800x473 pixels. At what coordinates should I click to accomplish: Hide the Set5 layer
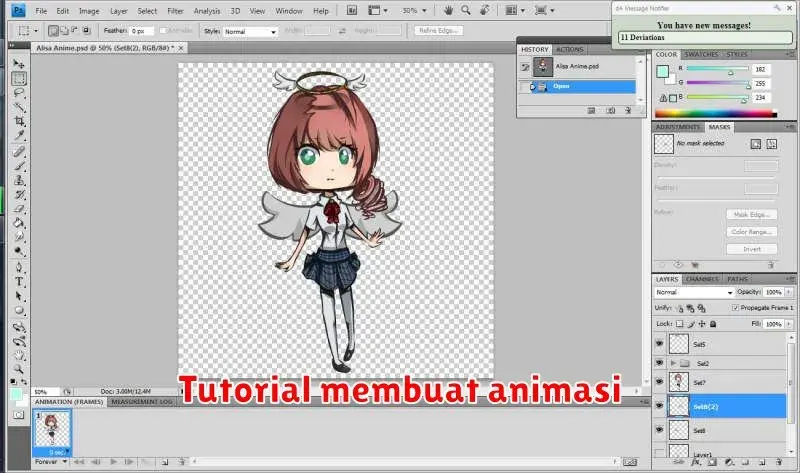pyautogui.click(x=659, y=344)
